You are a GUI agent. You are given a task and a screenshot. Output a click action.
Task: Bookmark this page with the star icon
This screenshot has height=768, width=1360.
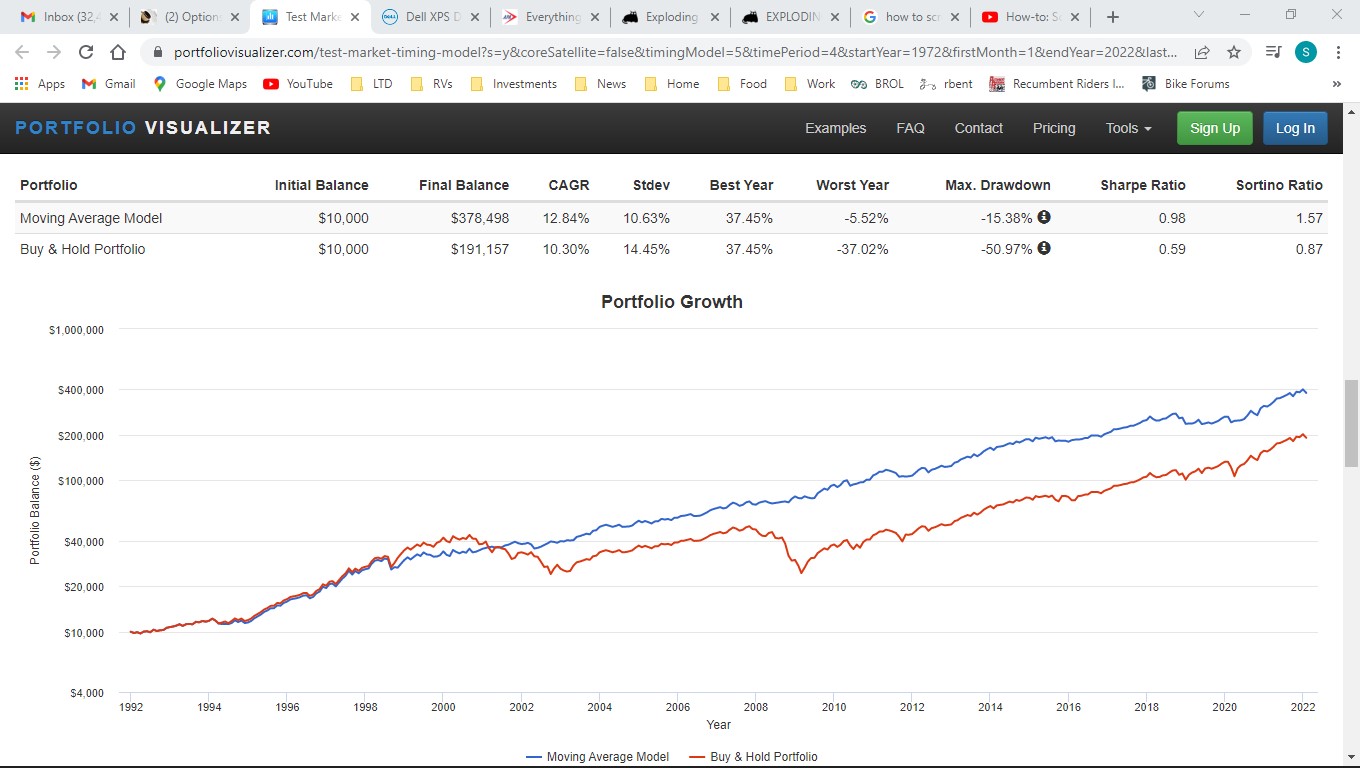click(x=1234, y=52)
